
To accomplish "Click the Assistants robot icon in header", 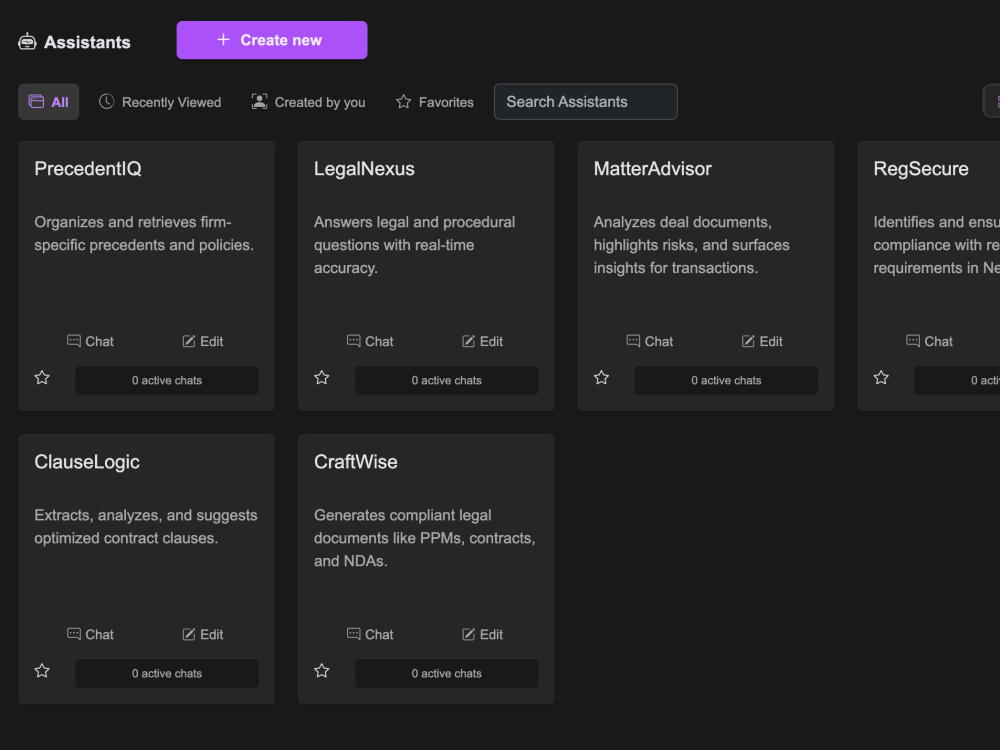I will pyautogui.click(x=27, y=42).
